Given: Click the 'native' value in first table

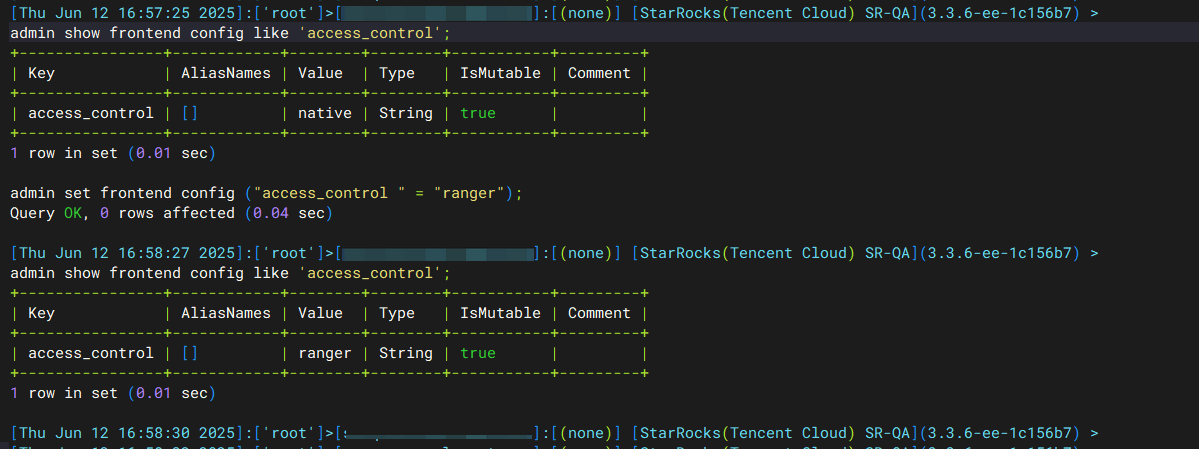Looking at the screenshot, I should pyautogui.click(x=324, y=113).
